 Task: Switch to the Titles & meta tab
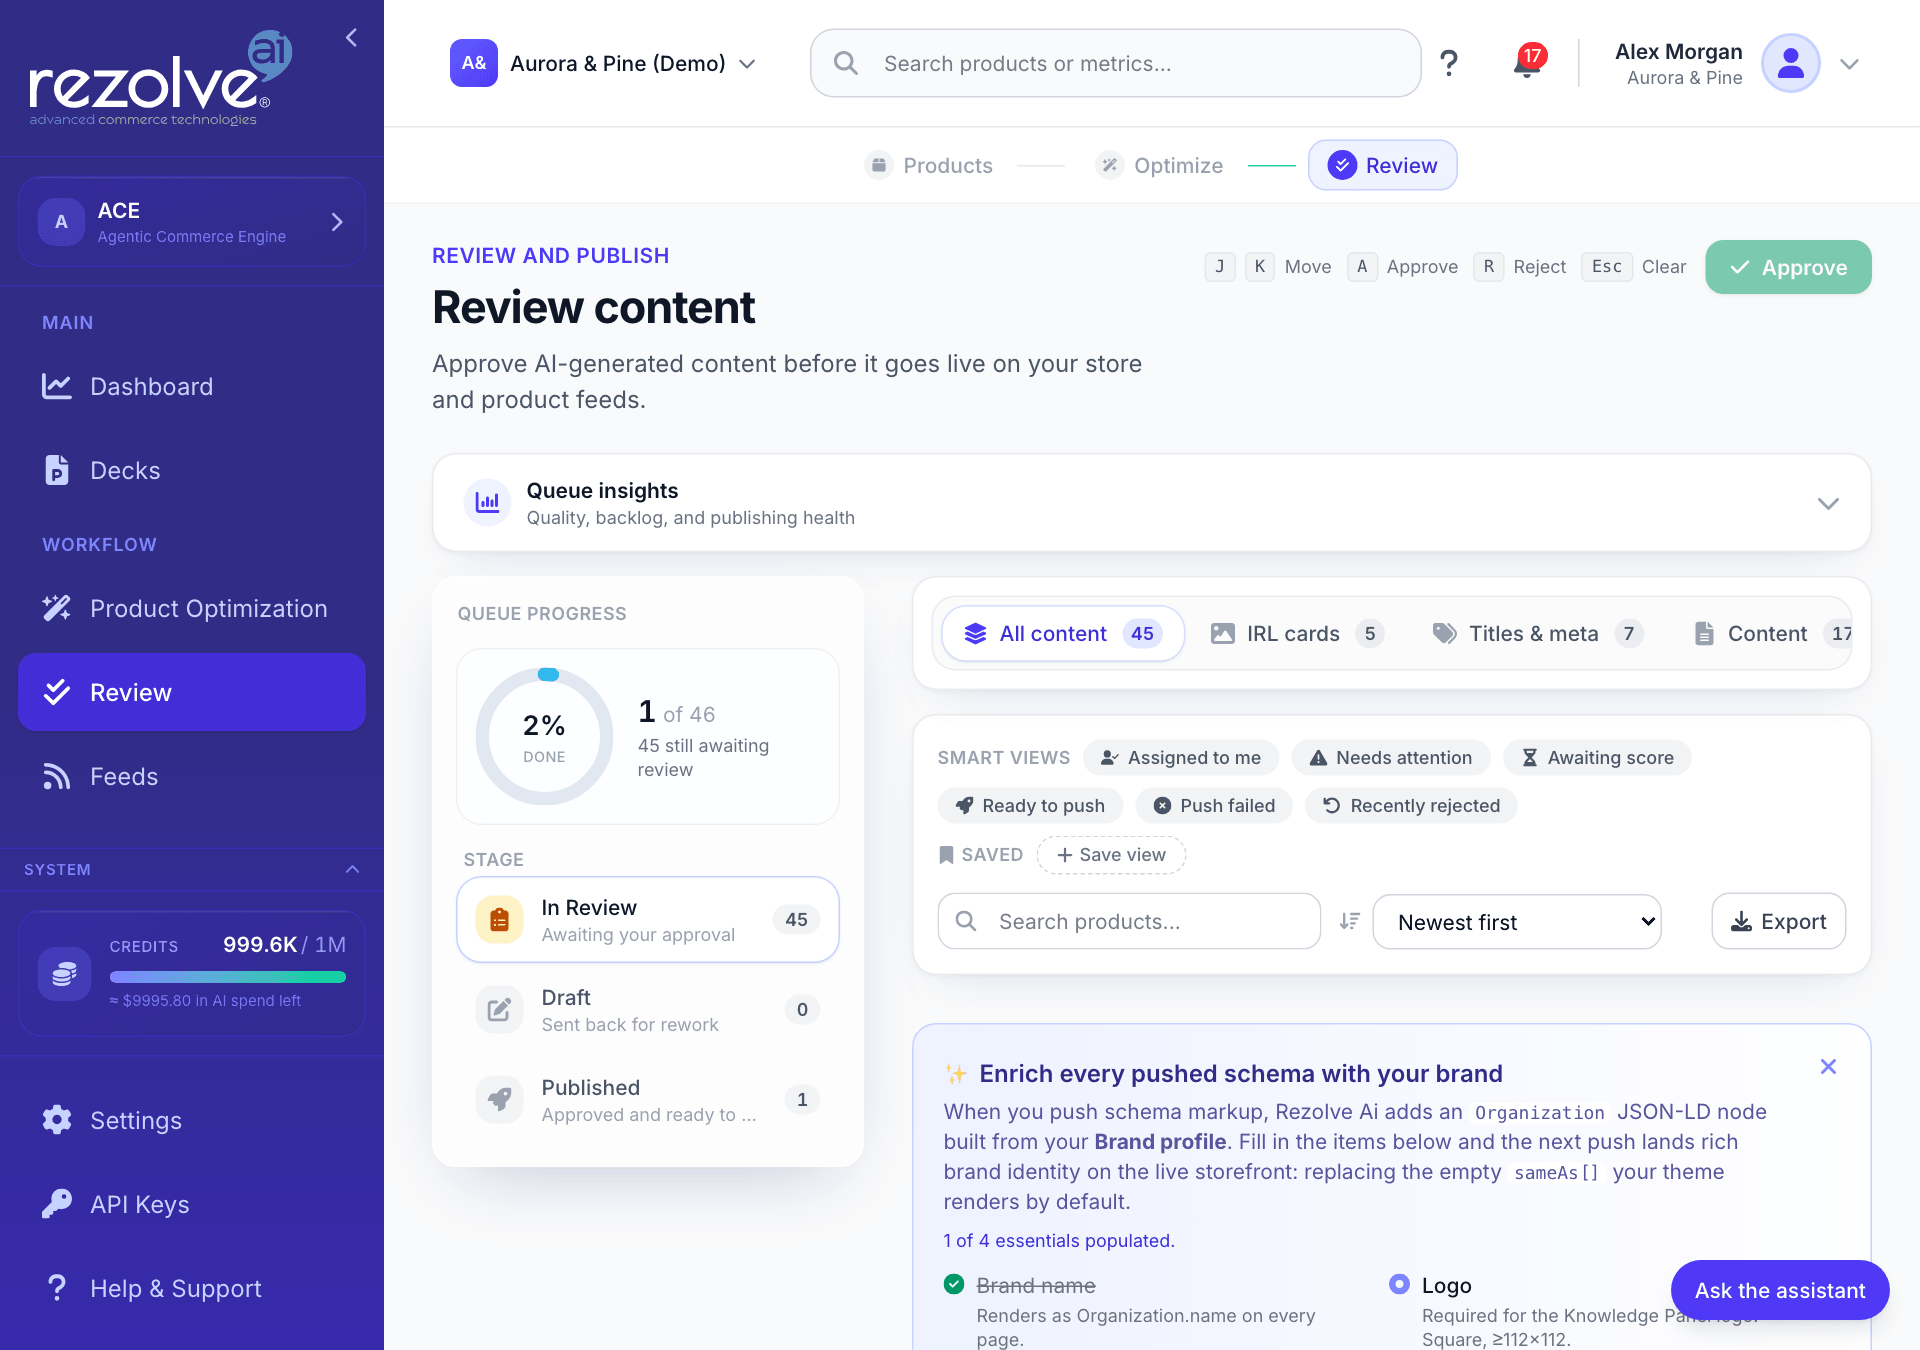(x=1537, y=634)
